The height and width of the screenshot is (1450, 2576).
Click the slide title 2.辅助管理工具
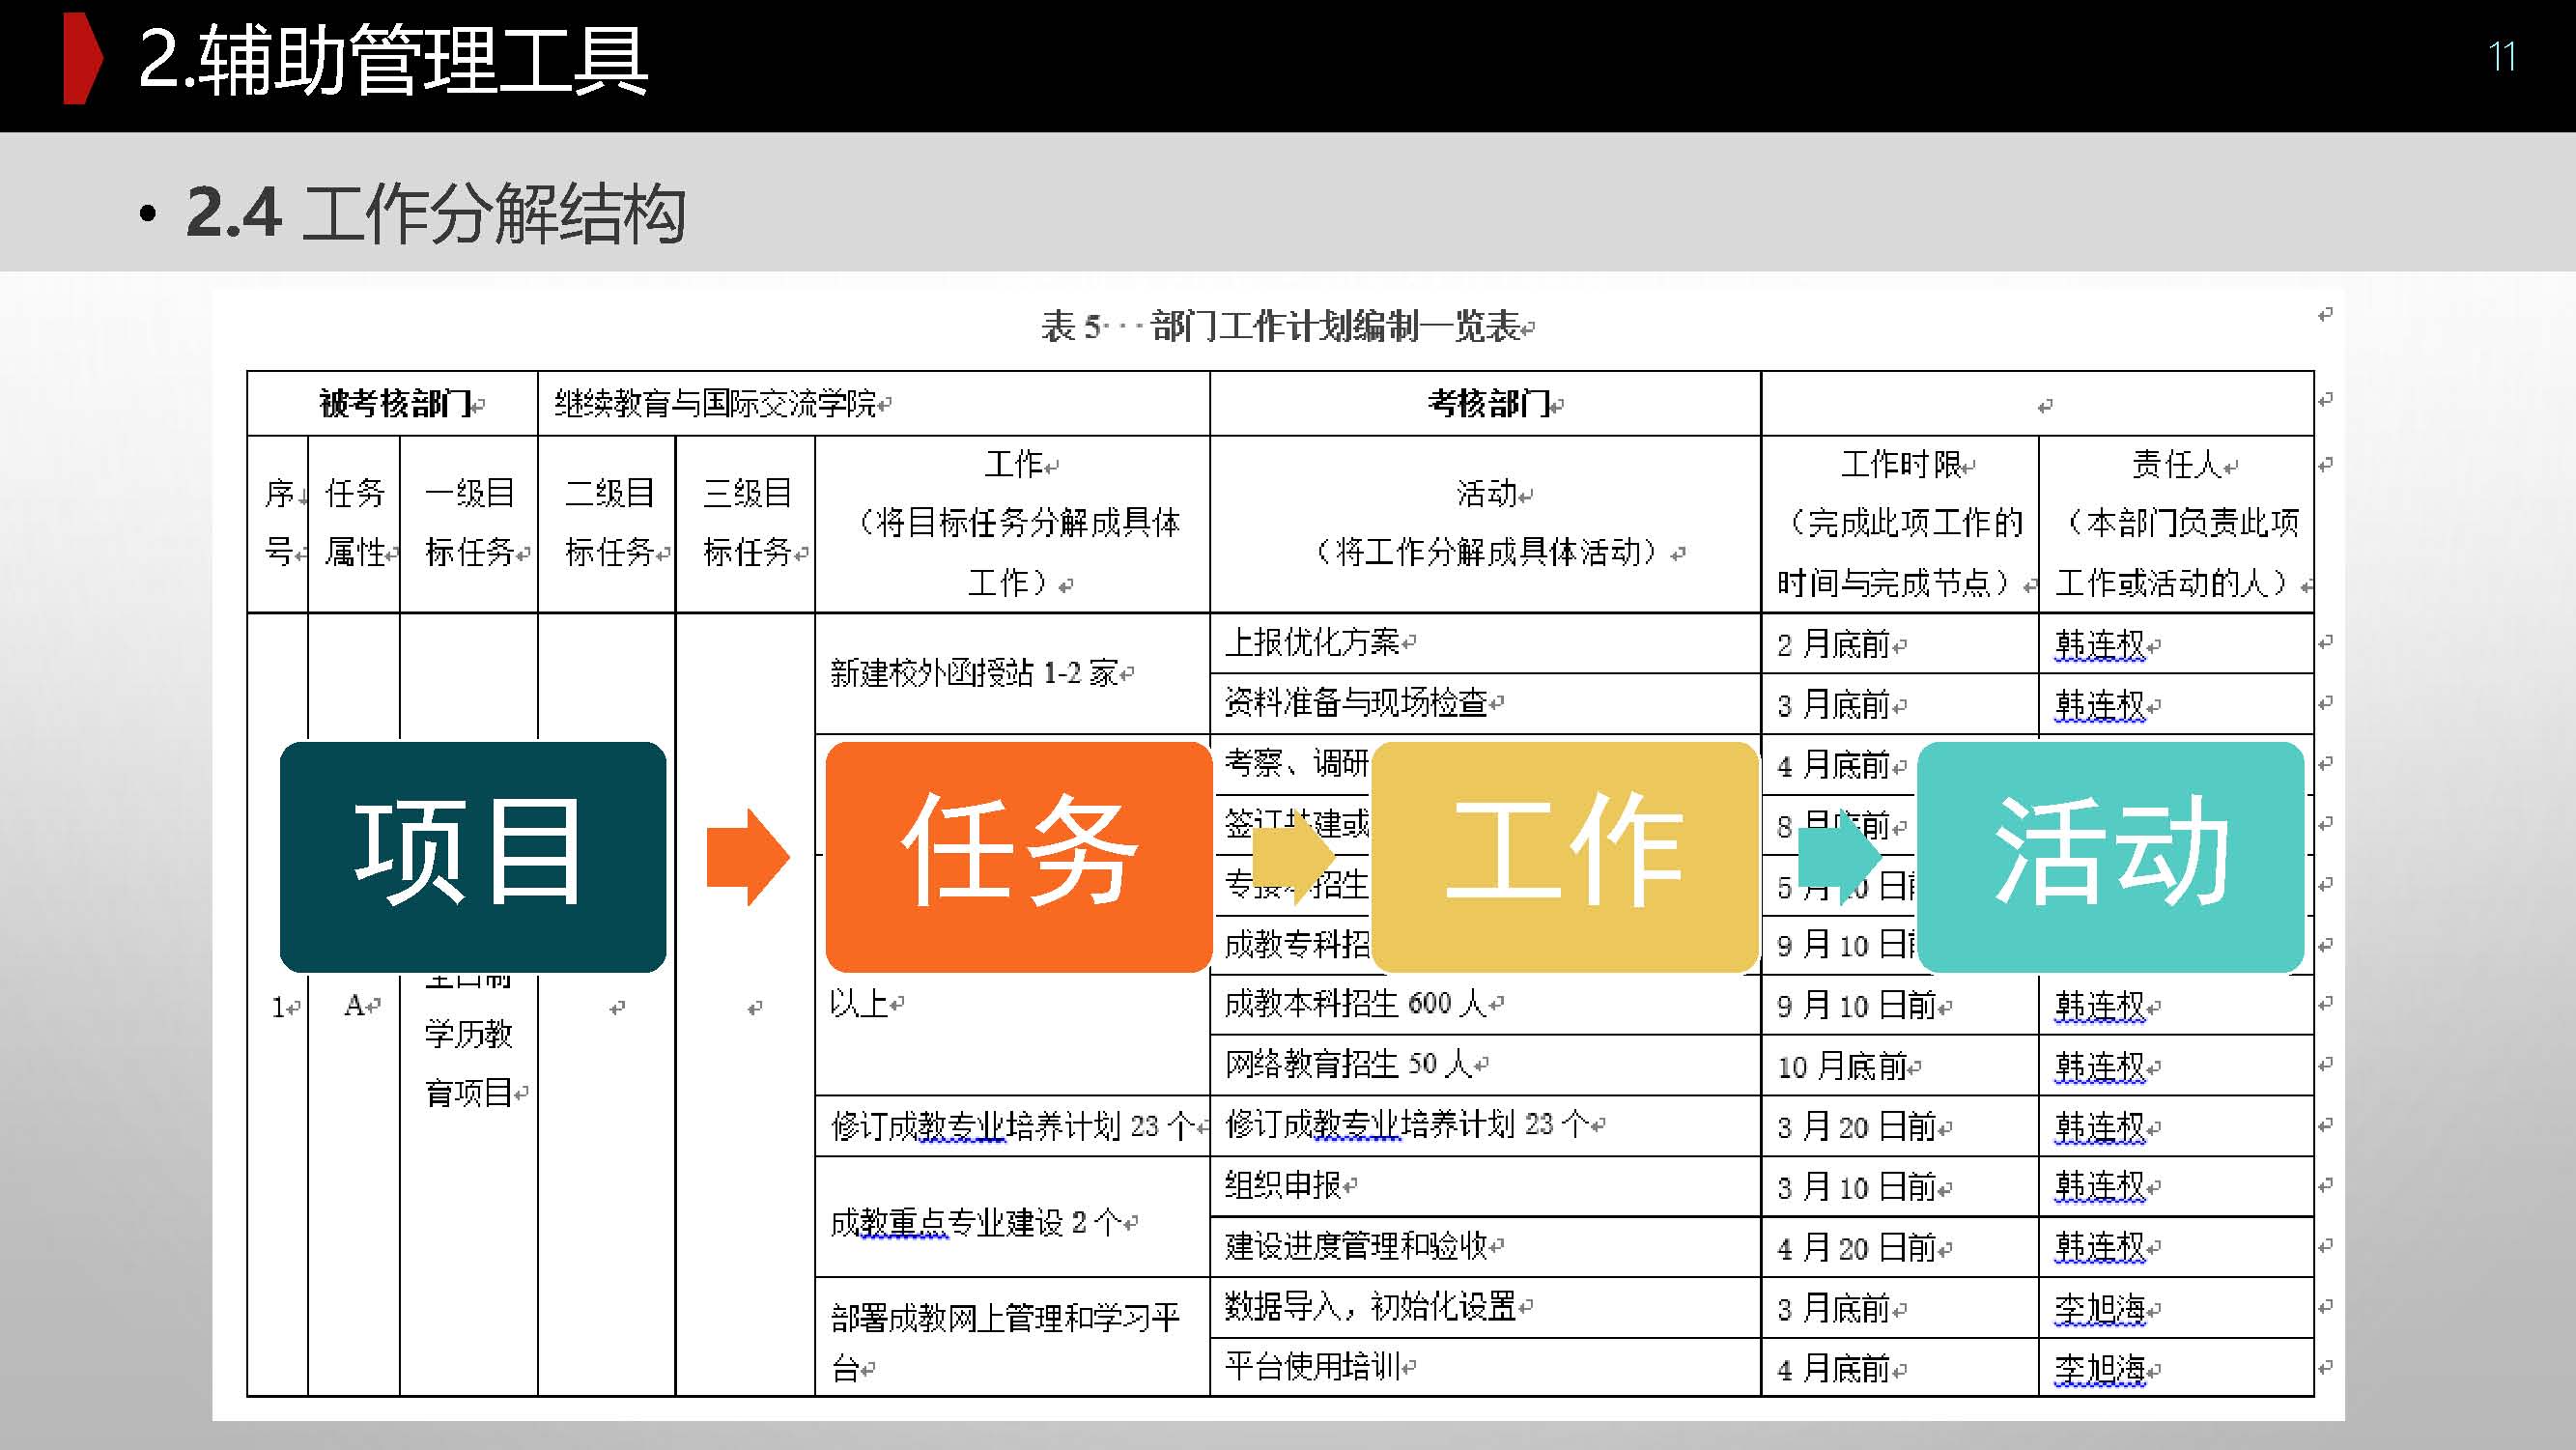coord(393,60)
